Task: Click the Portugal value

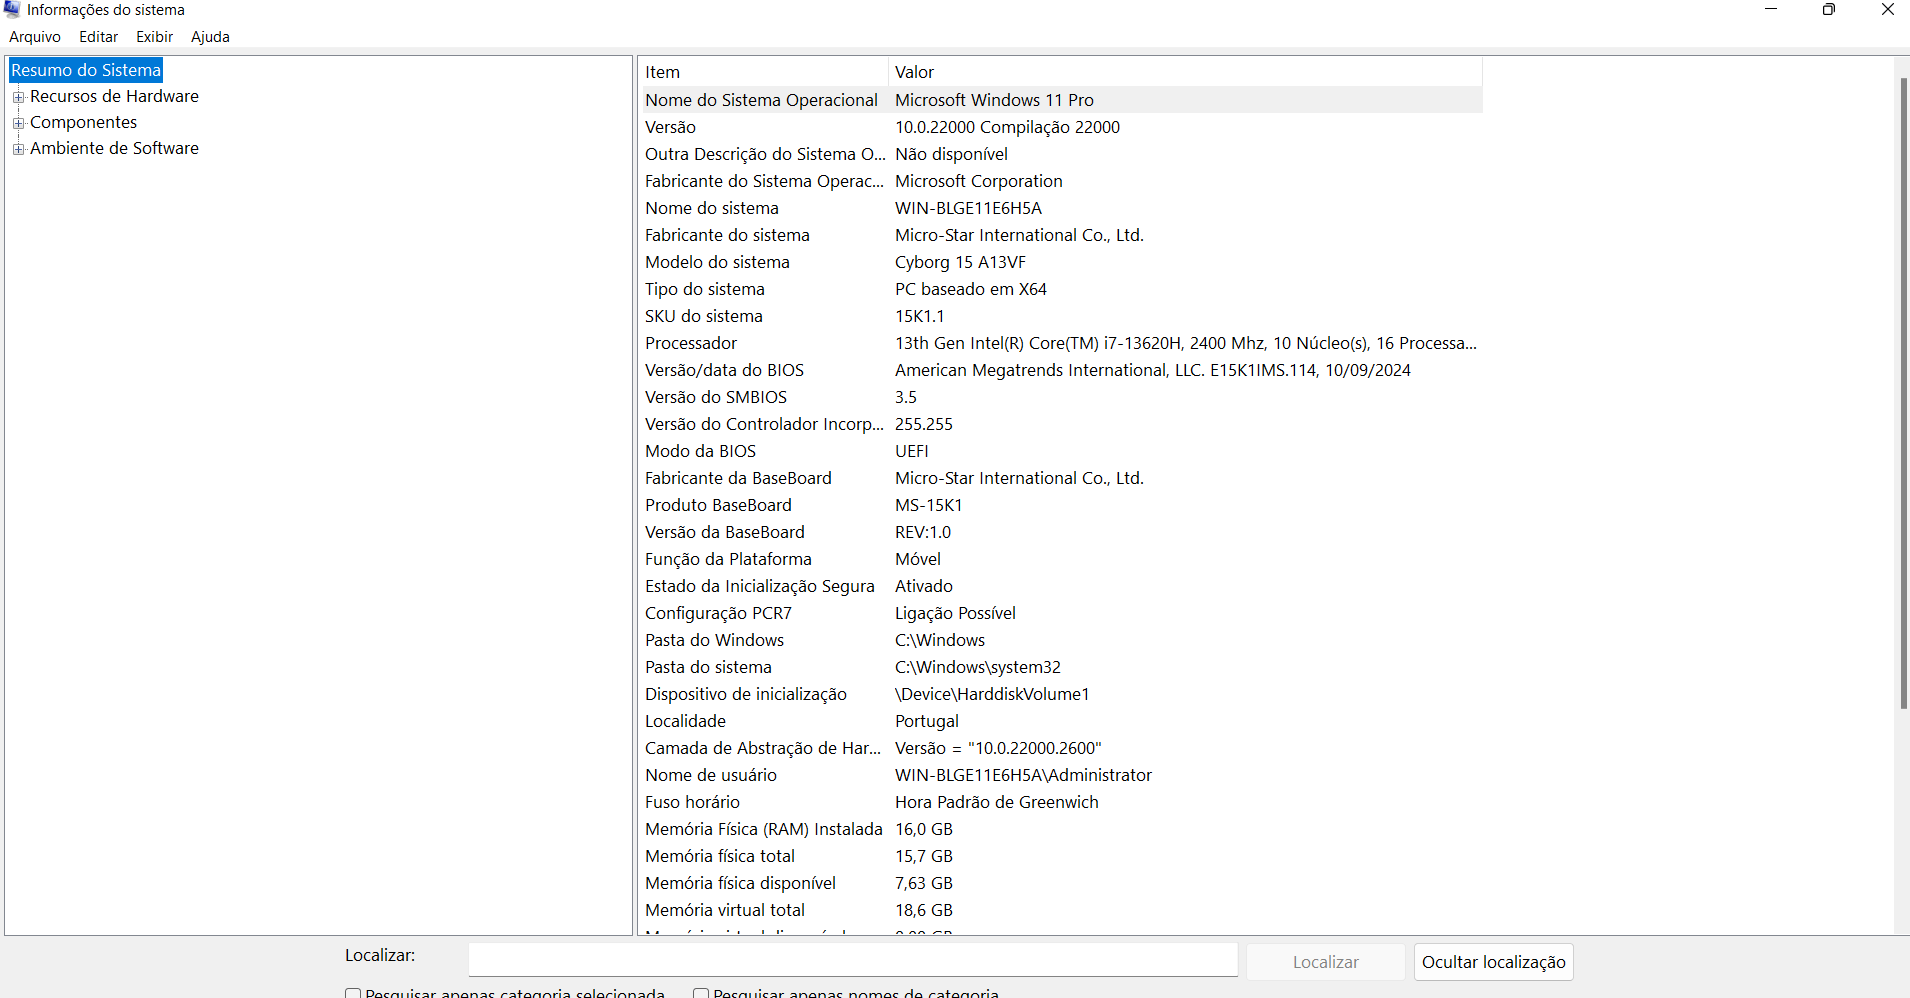Action: (927, 721)
